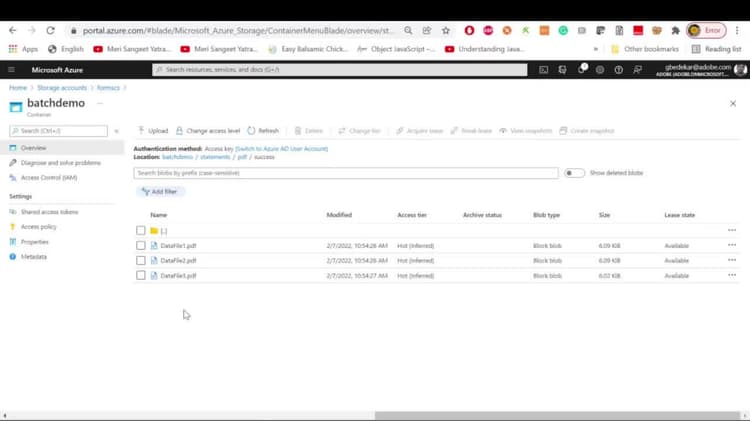Collapse the left menu with chevron icon
This screenshot has width=750, height=421.
[116, 131]
